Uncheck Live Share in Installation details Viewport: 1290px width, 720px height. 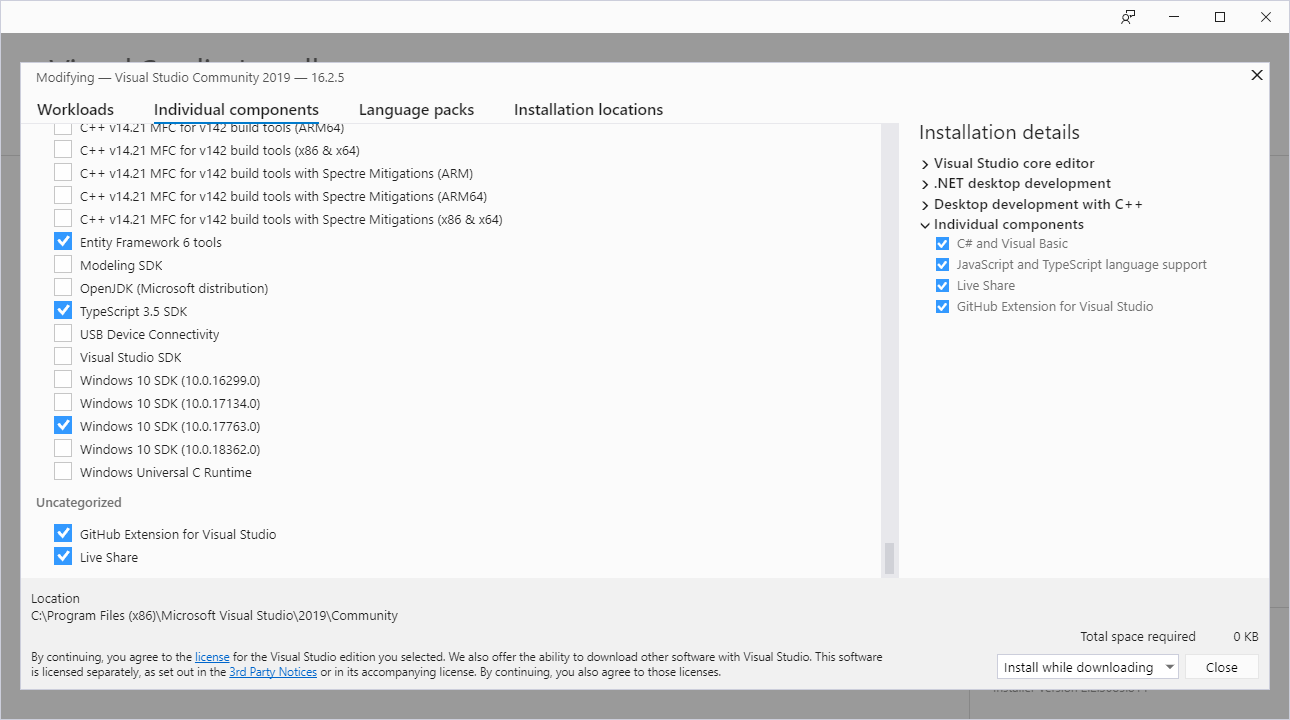pos(942,286)
